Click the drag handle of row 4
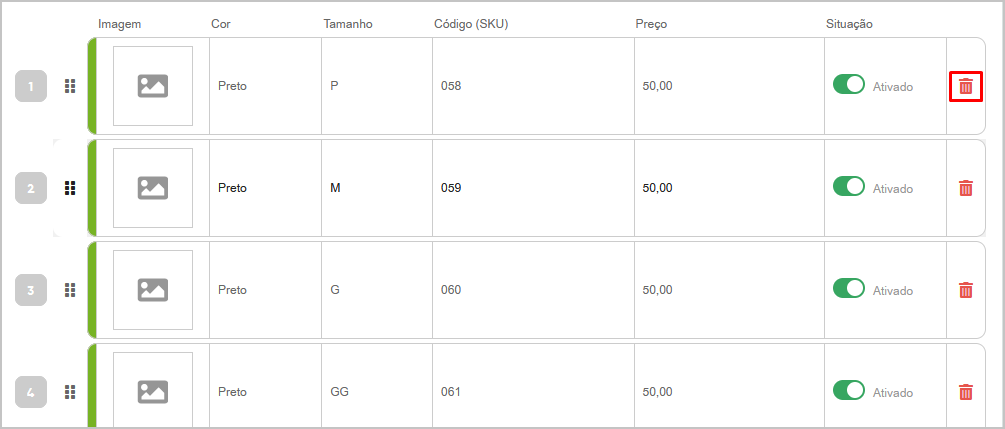Screen dimensions: 1005x429 (x=71, y=392)
